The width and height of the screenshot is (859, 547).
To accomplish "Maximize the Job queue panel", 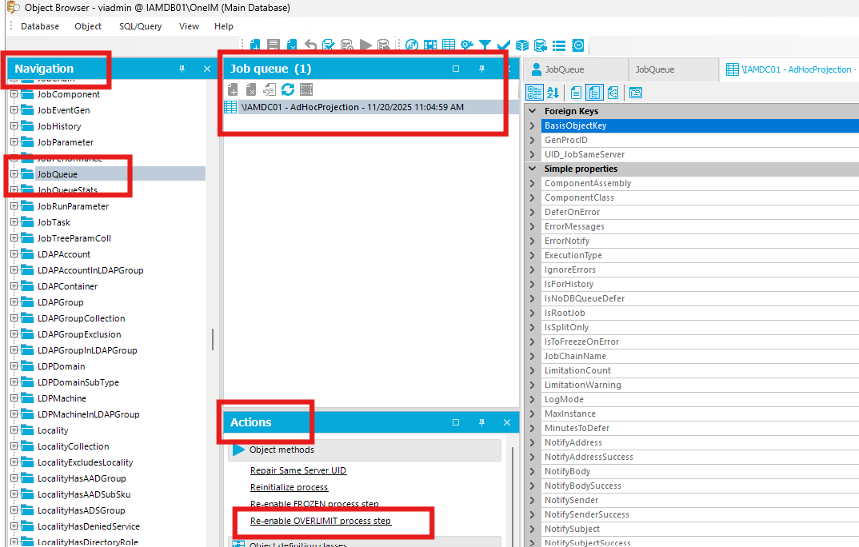I will click(x=456, y=69).
